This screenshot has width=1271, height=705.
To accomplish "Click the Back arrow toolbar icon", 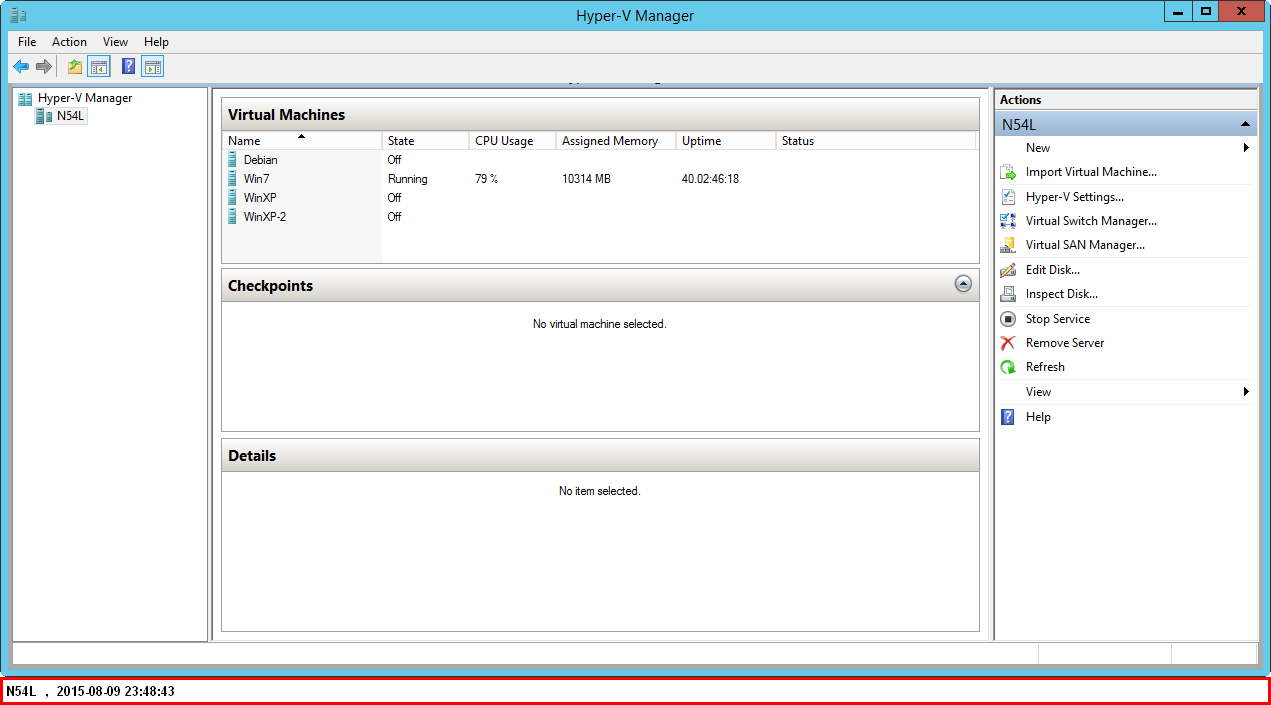I will (x=21, y=67).
